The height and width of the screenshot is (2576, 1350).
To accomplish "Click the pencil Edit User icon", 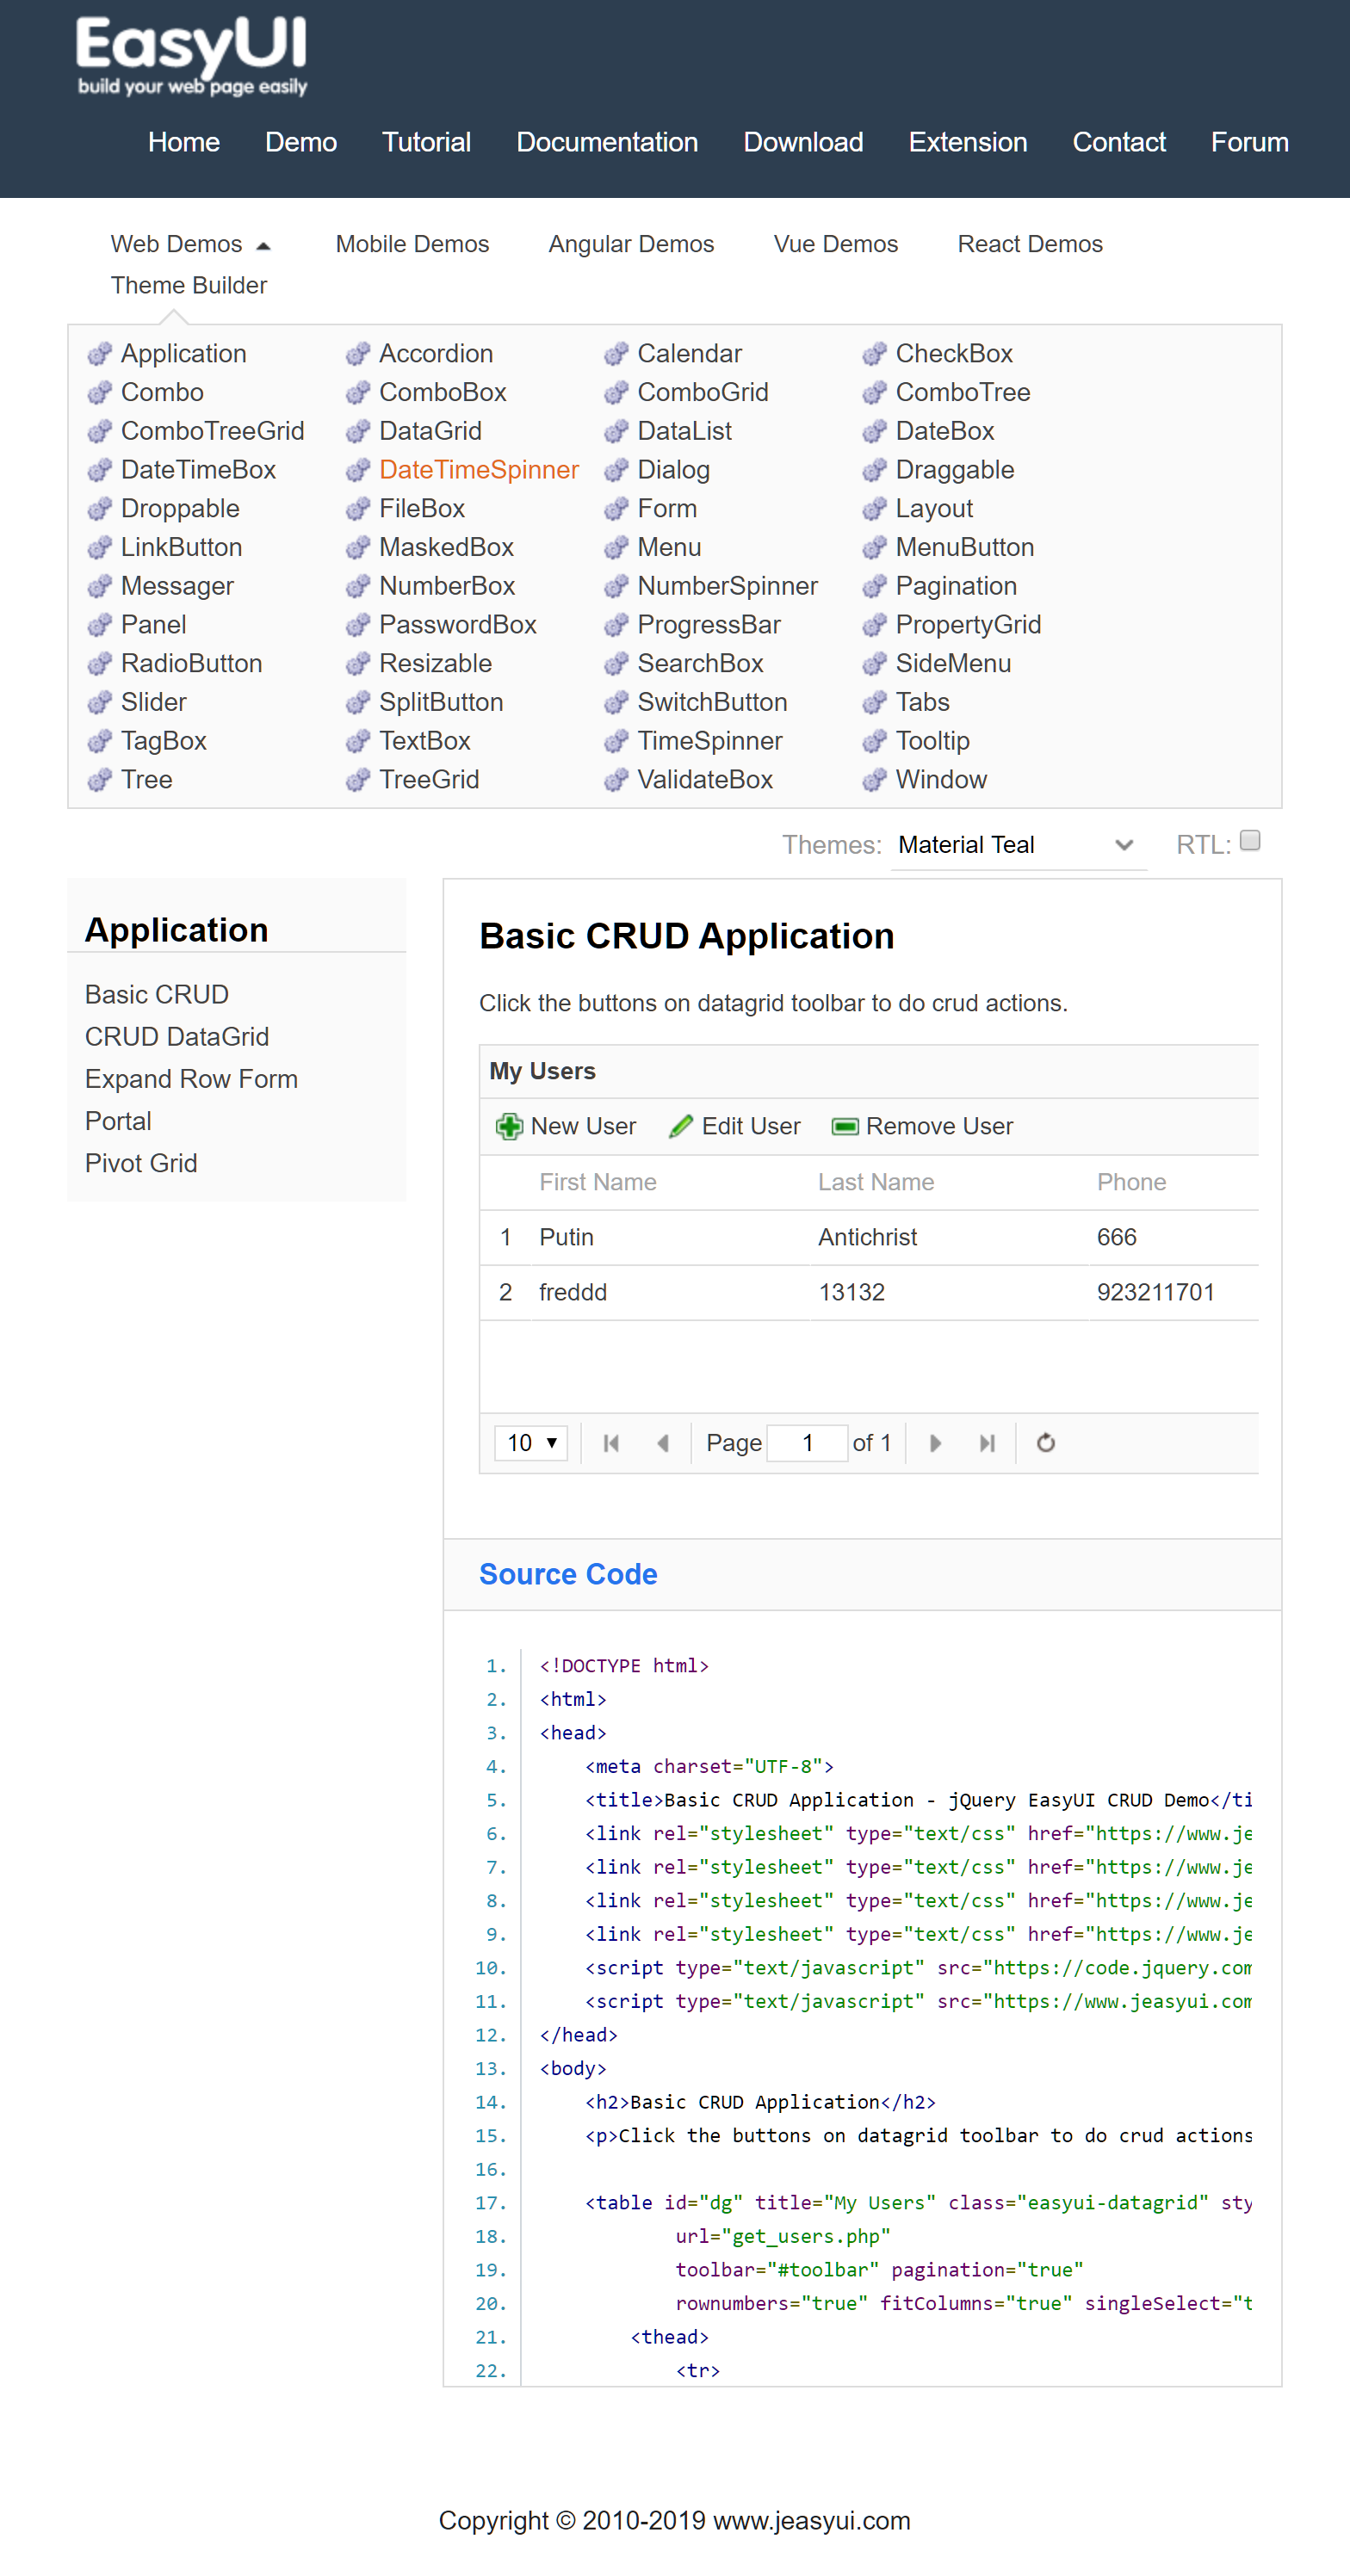I will pos(681,1126).
